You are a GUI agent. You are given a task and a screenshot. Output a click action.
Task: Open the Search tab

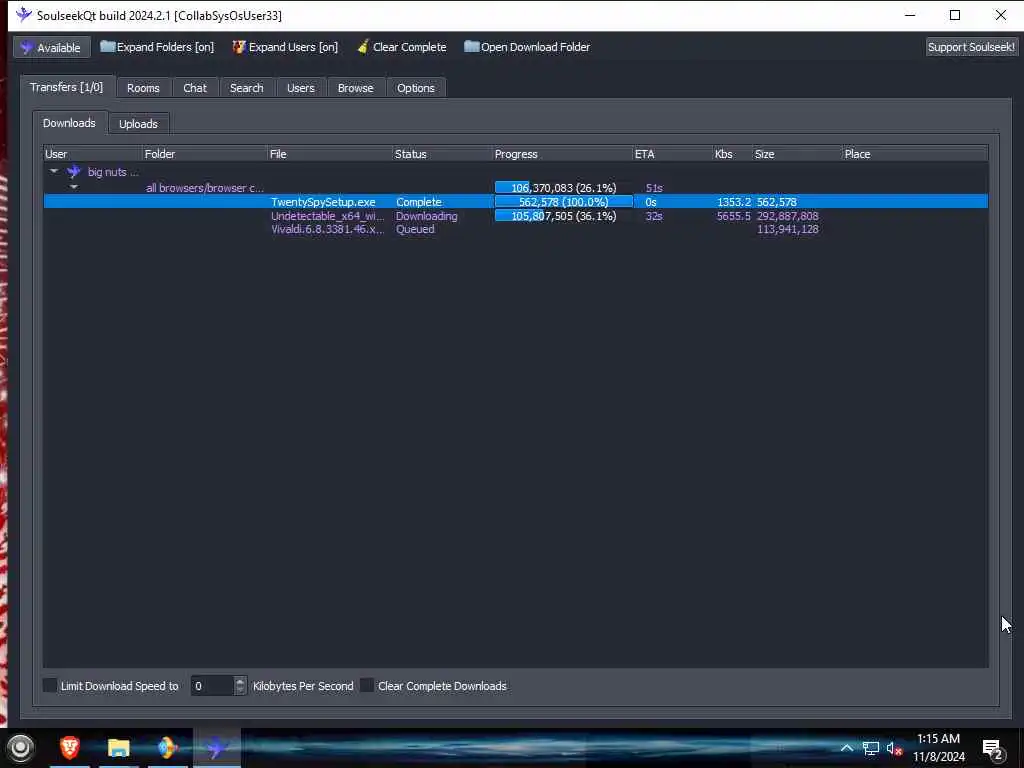point(246,88)
